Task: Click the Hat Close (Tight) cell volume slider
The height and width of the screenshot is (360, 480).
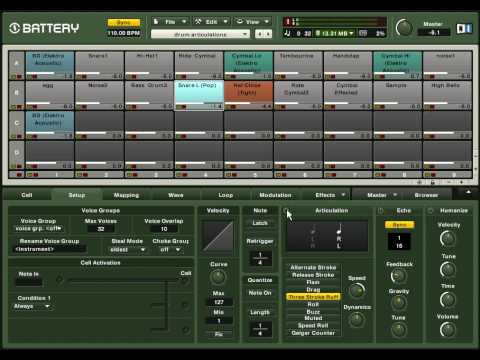Action: 249,103
